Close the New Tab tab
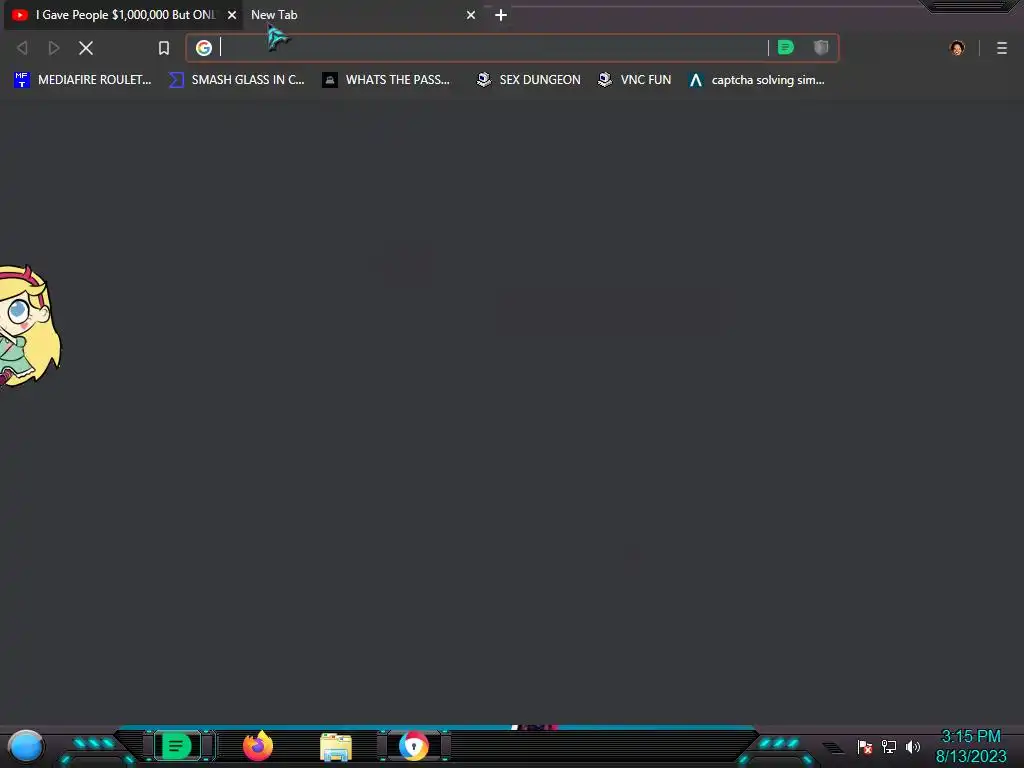 (471, 14)
